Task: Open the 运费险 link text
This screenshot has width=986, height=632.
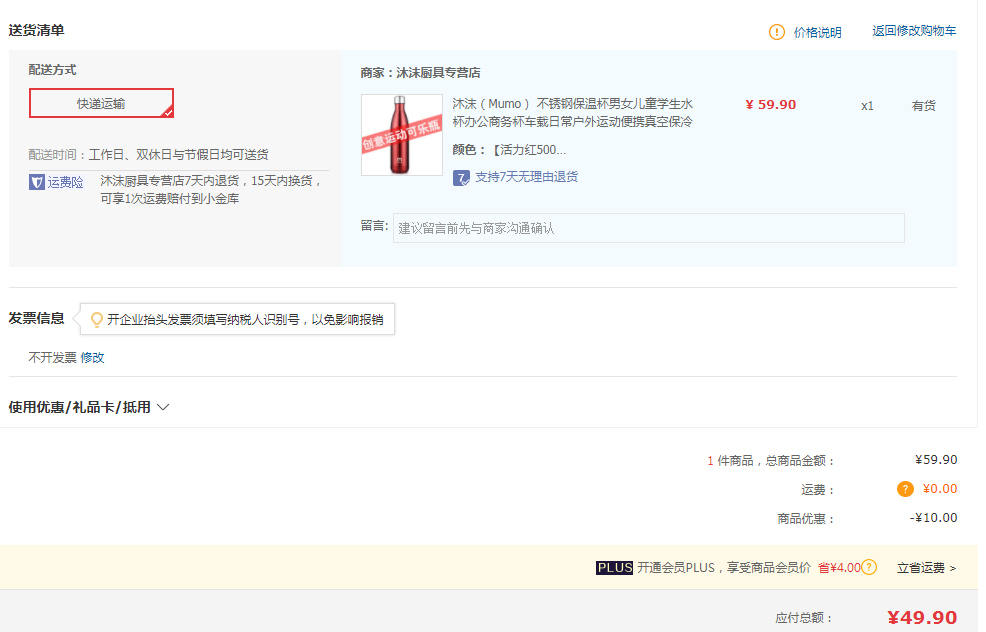Action: click(x=65, y=182)
